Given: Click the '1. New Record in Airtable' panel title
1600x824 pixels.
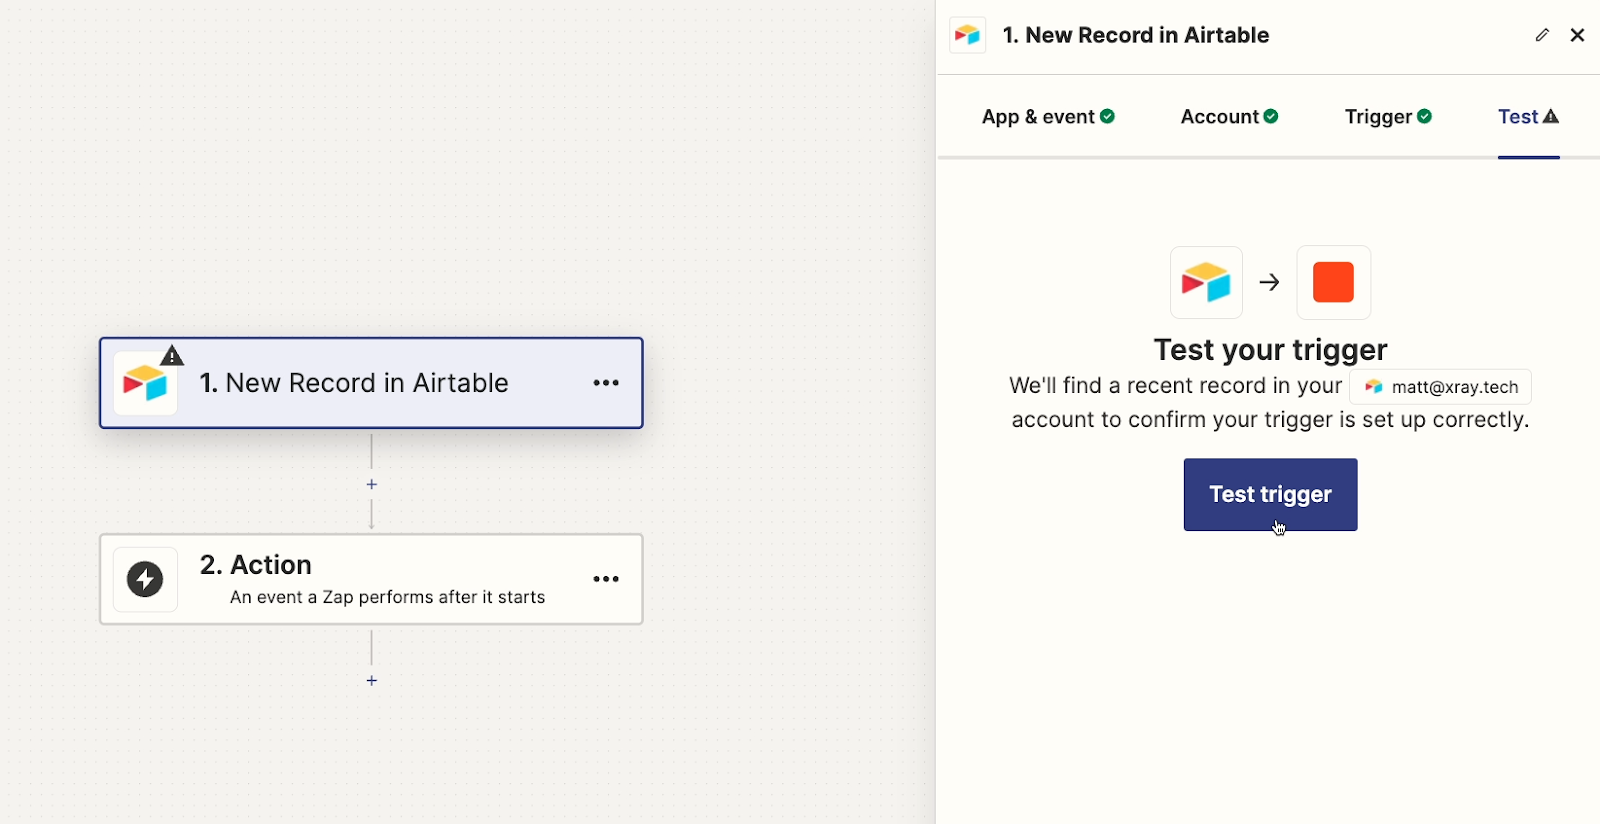Looking at the screenshot, I should click(1136, 35).
